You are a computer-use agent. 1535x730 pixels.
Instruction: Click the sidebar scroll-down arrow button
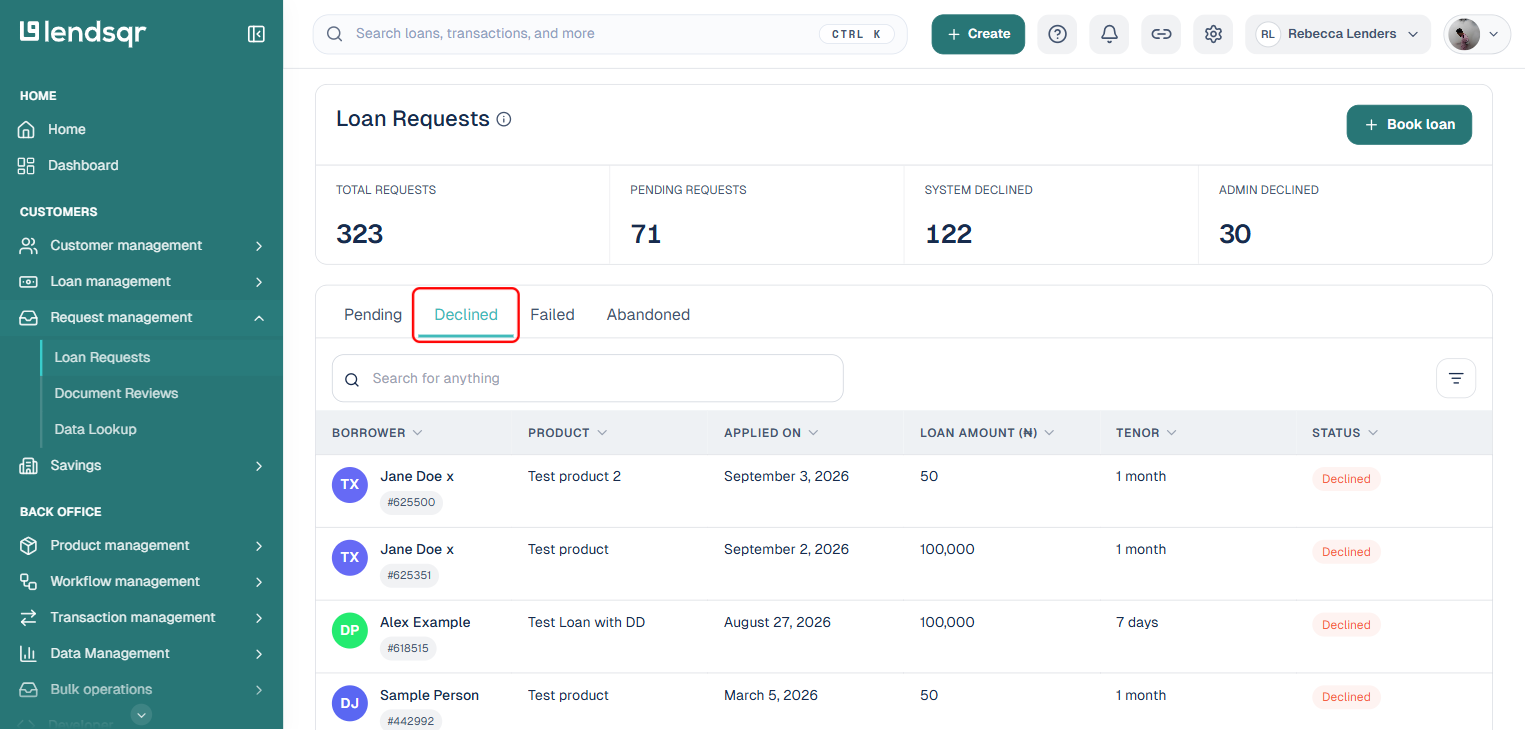[x=142, y=714]
